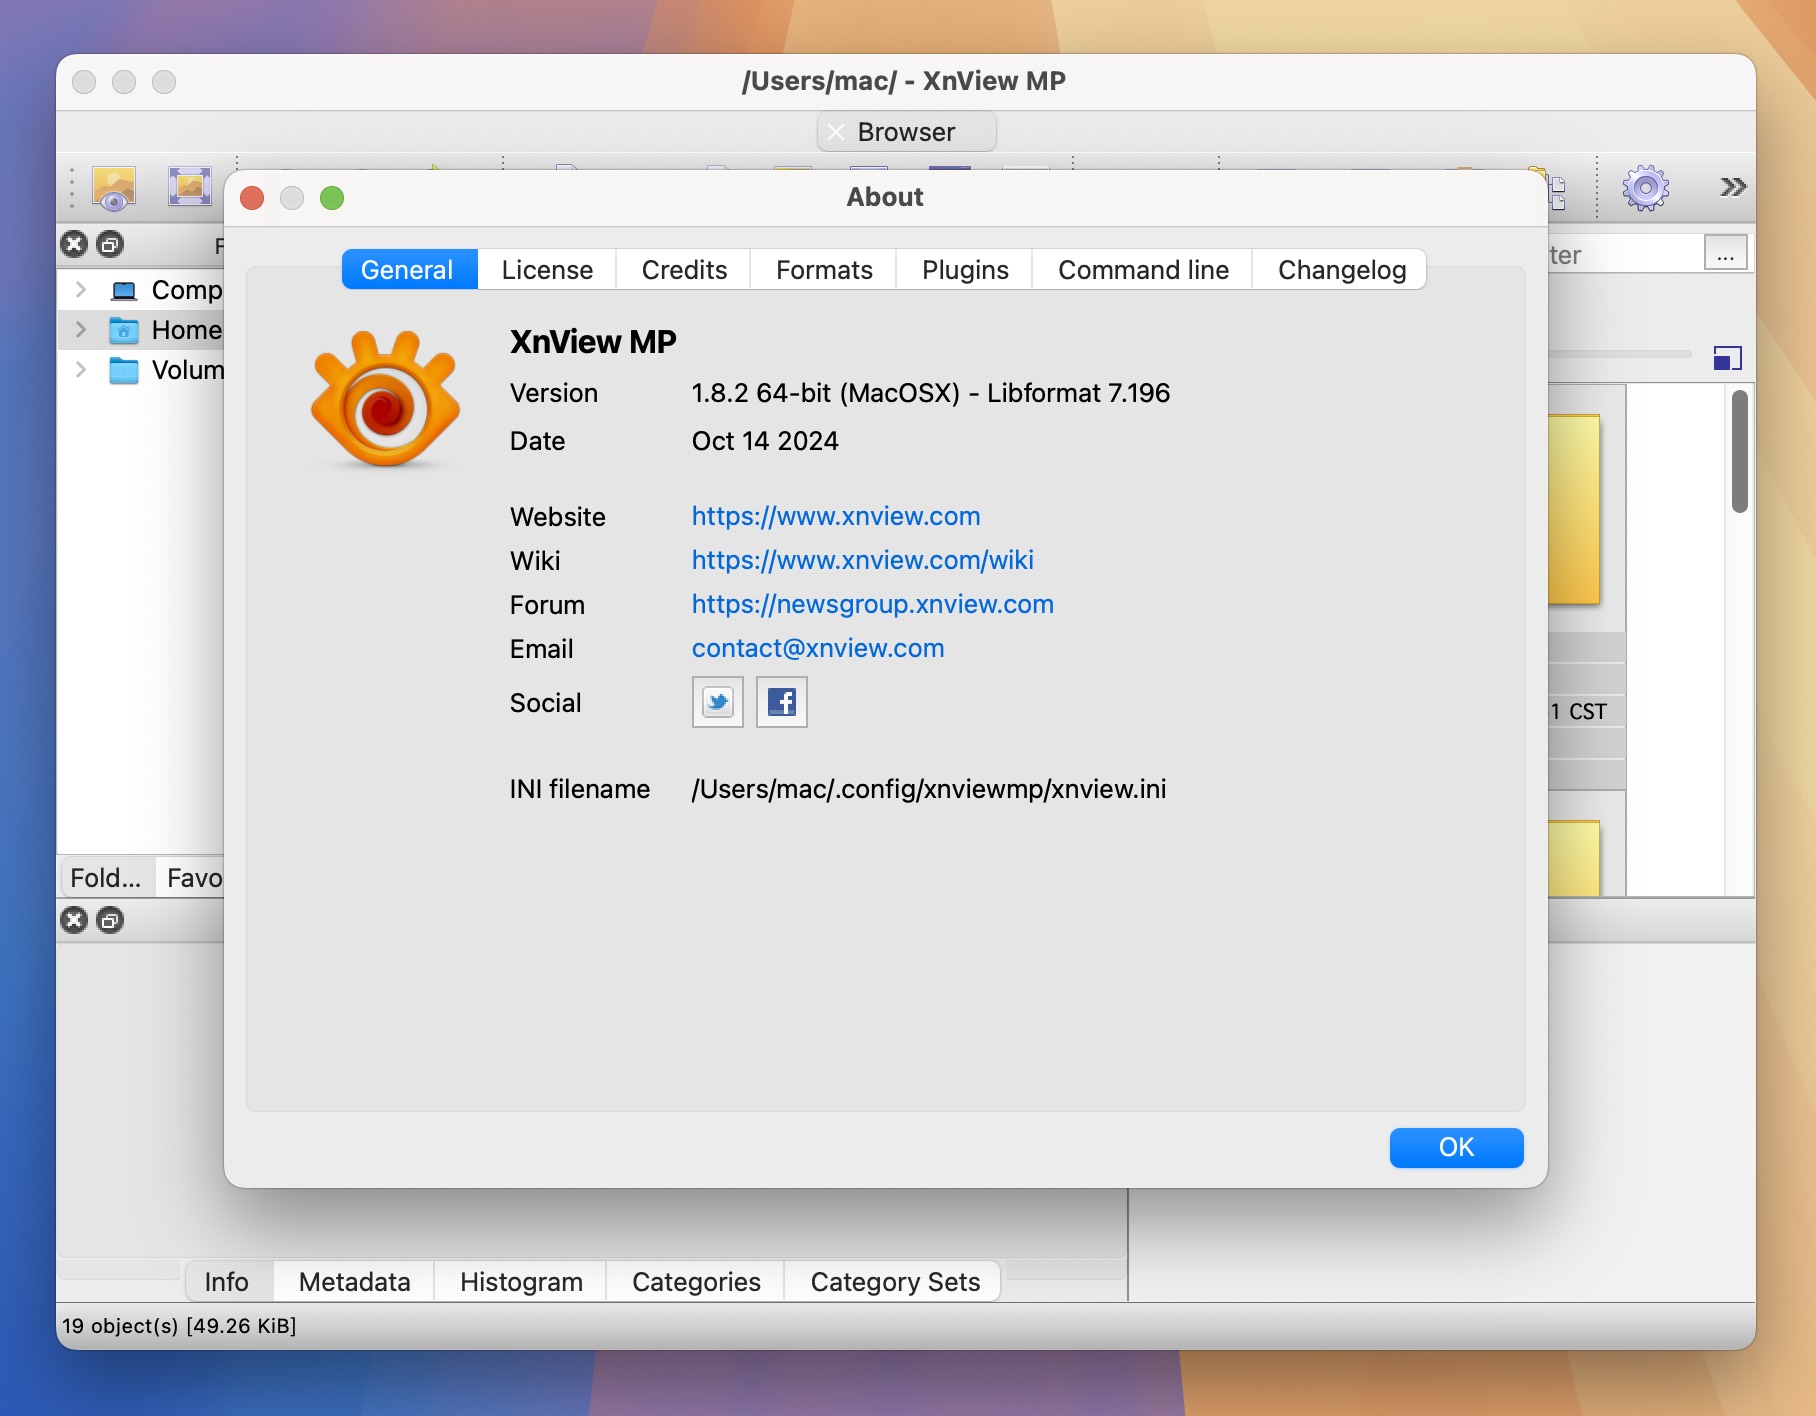The image size is (1816, 1416).
Task: Open the Category Sets bottom tab
Action: pos(895,1282)
